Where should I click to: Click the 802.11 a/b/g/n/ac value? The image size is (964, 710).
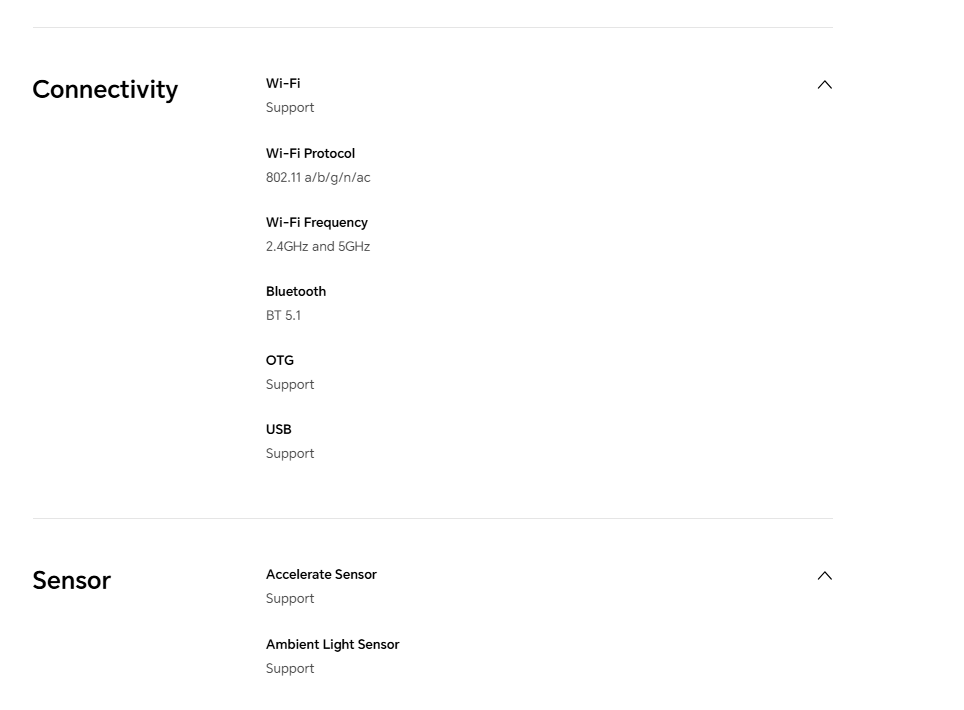(x=318, y=178)
